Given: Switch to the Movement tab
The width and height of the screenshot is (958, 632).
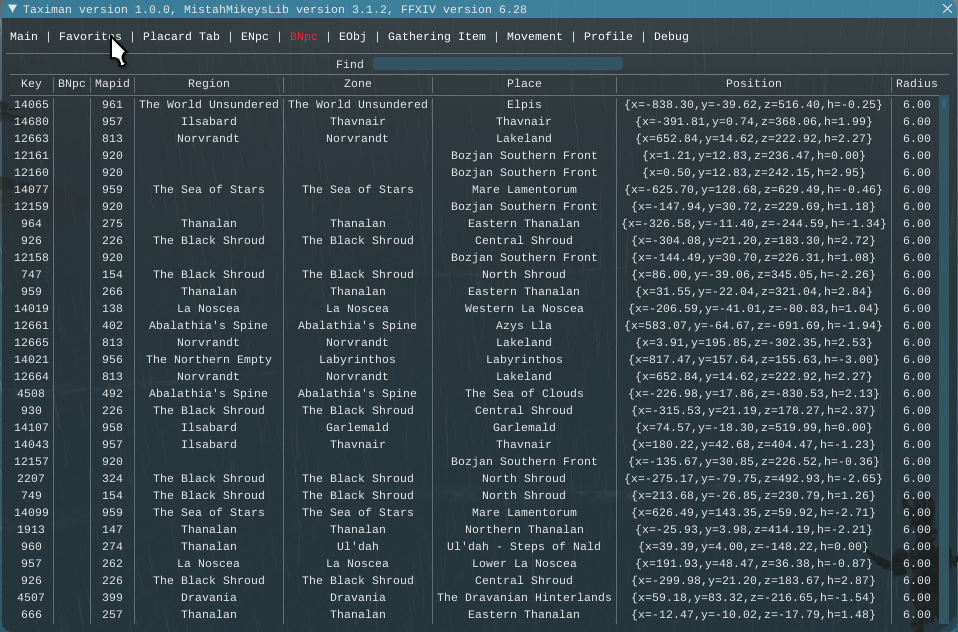Looking at the screenshot, I should pyautogui.click(x=534, y=37).
